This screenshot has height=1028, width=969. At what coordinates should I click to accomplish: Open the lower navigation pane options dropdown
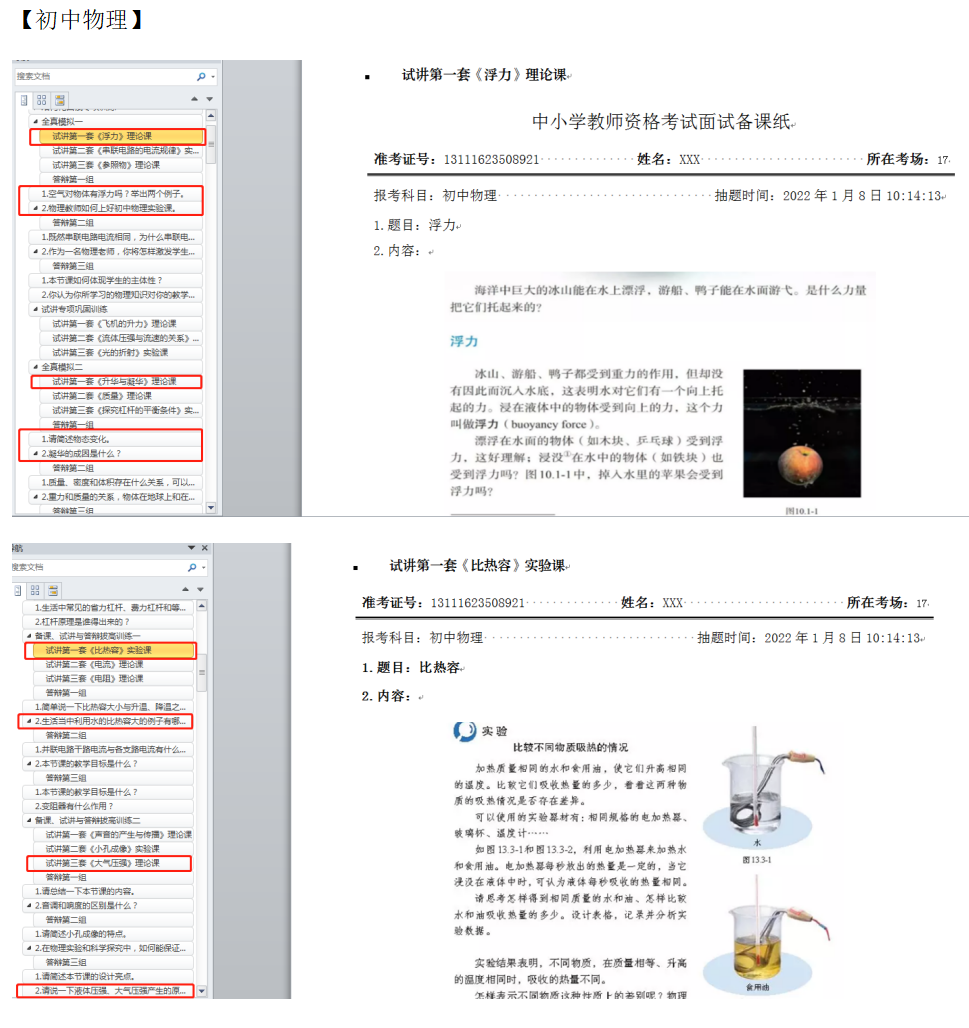[191, 549]
